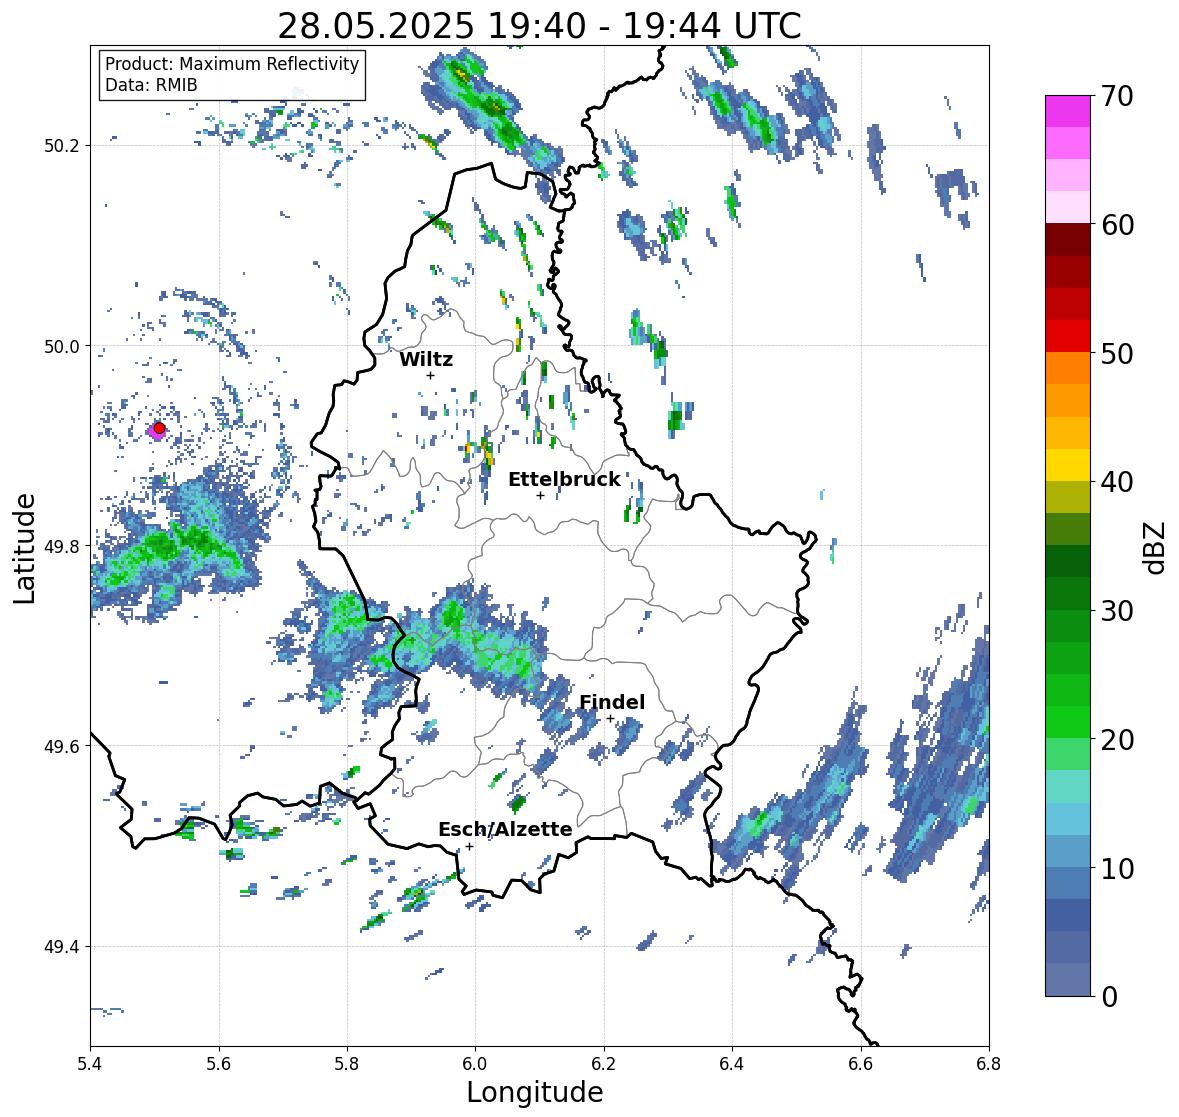Viewport: 1179px width, 1117px height.
Task: Click the 50 colorbar tick label
Action: (1117, 353)
